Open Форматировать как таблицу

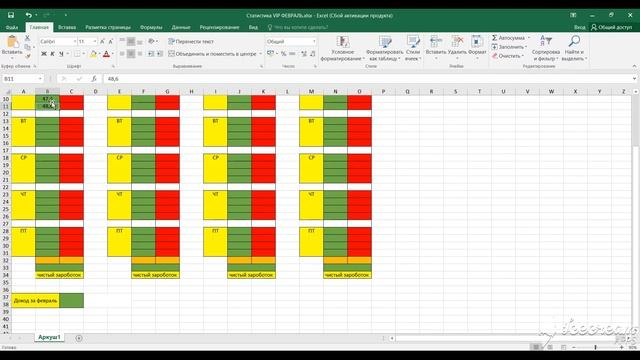pyautogui.click(x=384, y=48)
